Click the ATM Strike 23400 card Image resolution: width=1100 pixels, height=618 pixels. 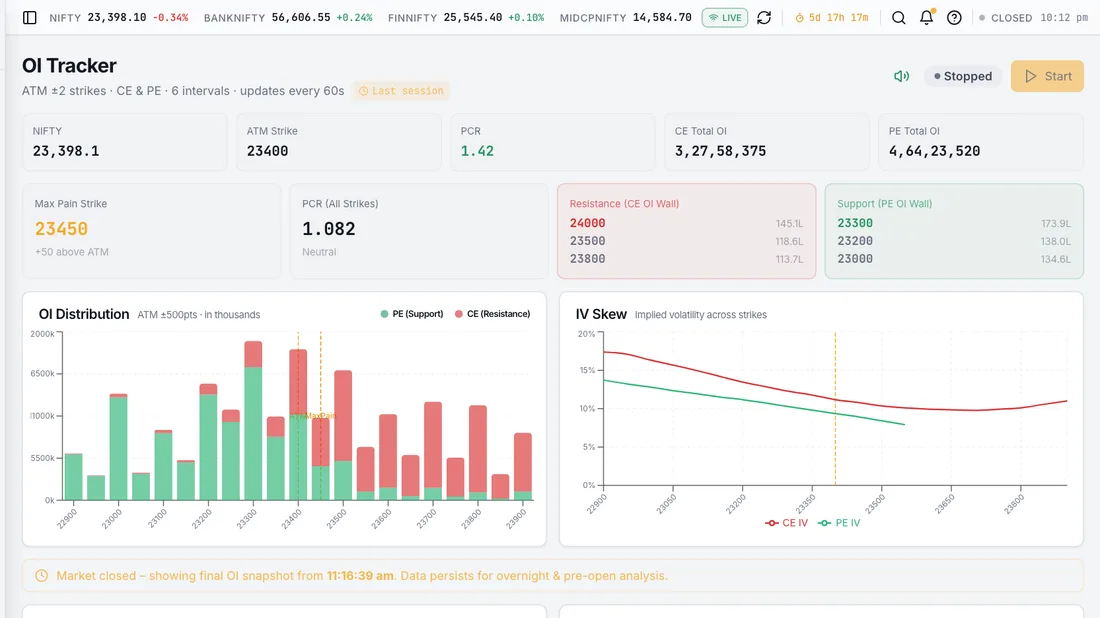click(338, 142)
